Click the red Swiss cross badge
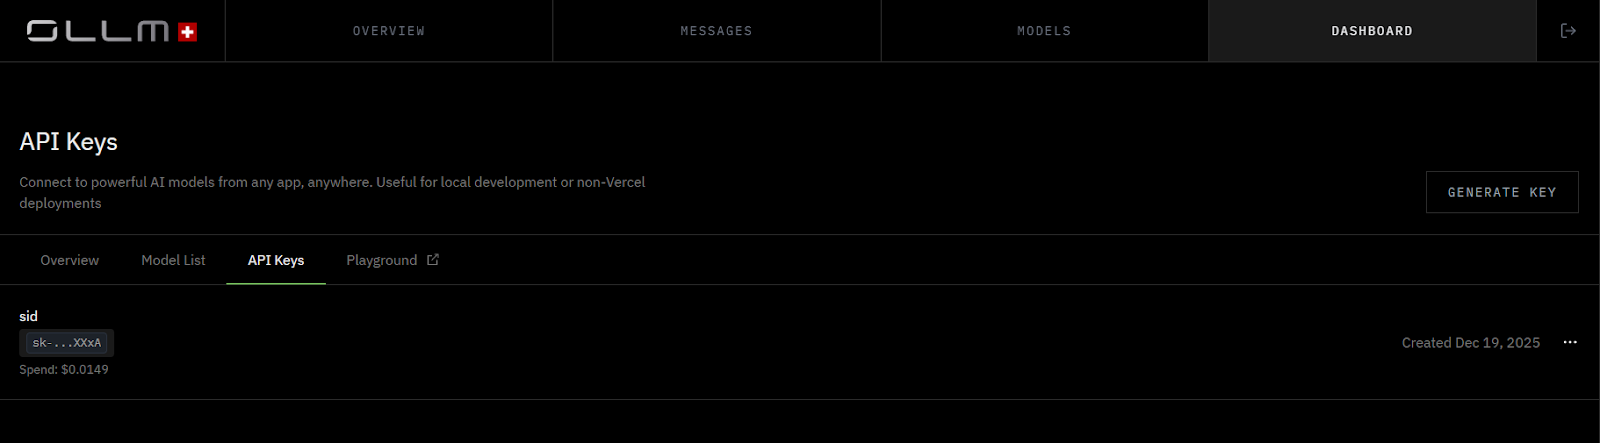The width and height of the screenshot is (1600, 443). 187,32
